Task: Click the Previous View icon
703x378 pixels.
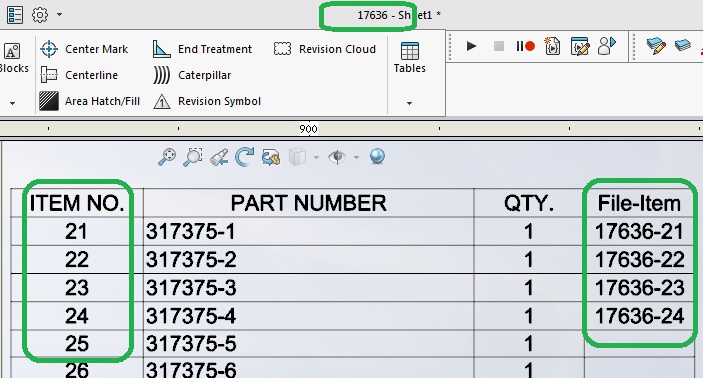Action: coord(219,157)
